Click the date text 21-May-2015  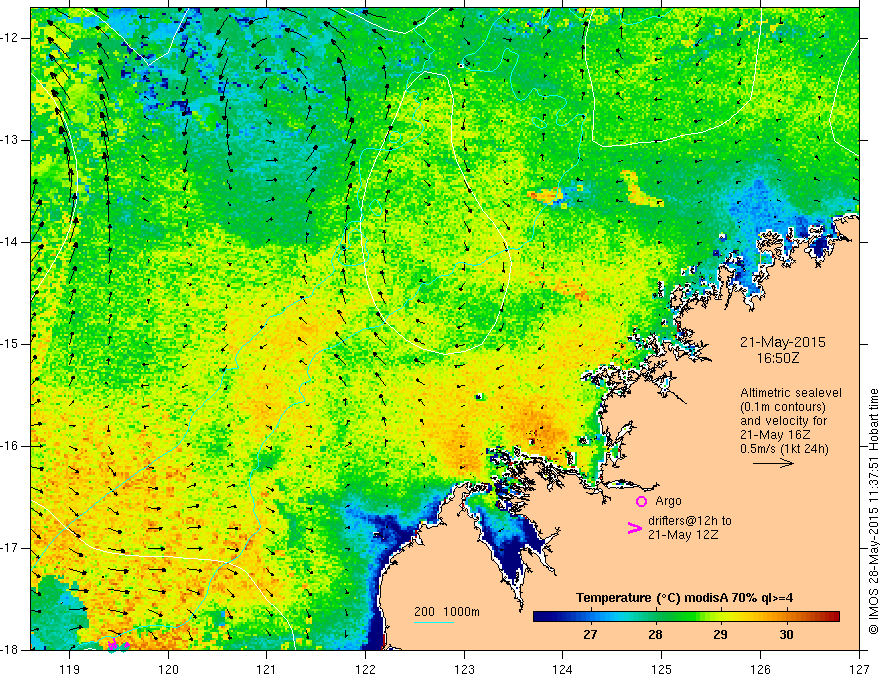(x=782, y=342)
